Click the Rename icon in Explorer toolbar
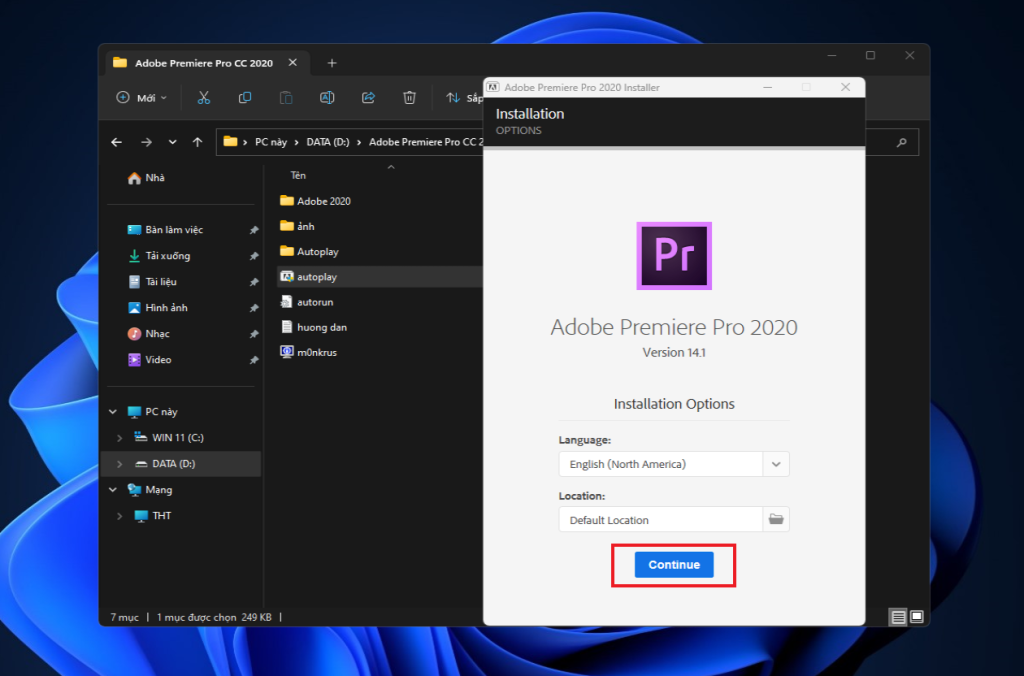 pos(327,98)
